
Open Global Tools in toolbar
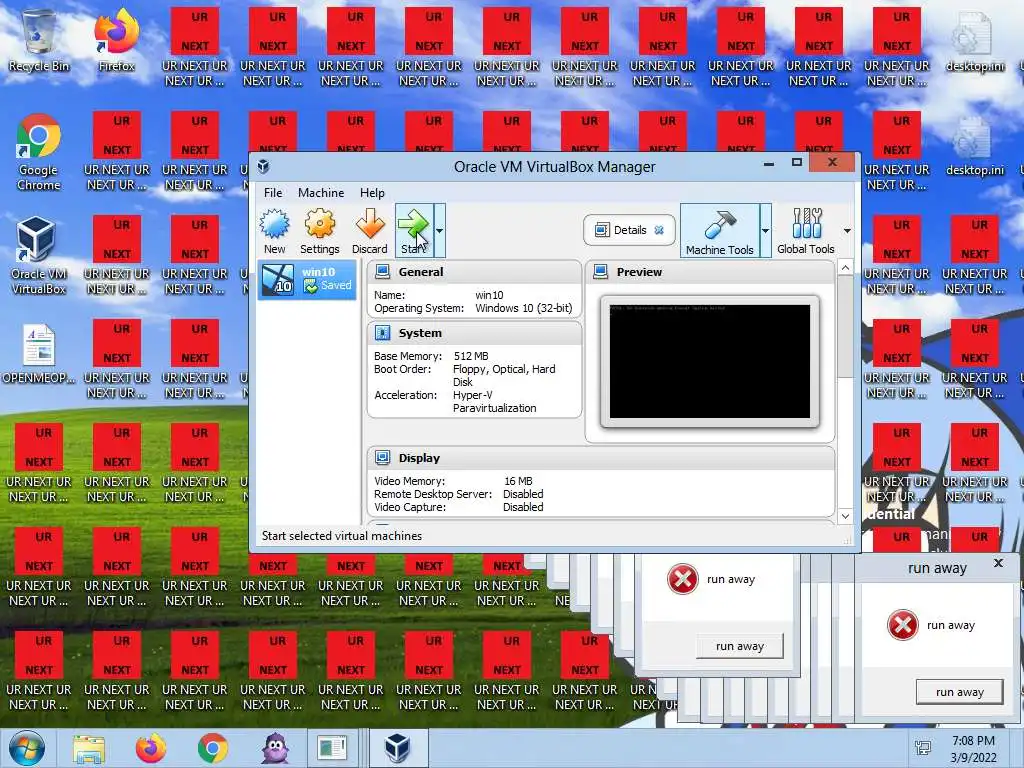tap(806, 231)
